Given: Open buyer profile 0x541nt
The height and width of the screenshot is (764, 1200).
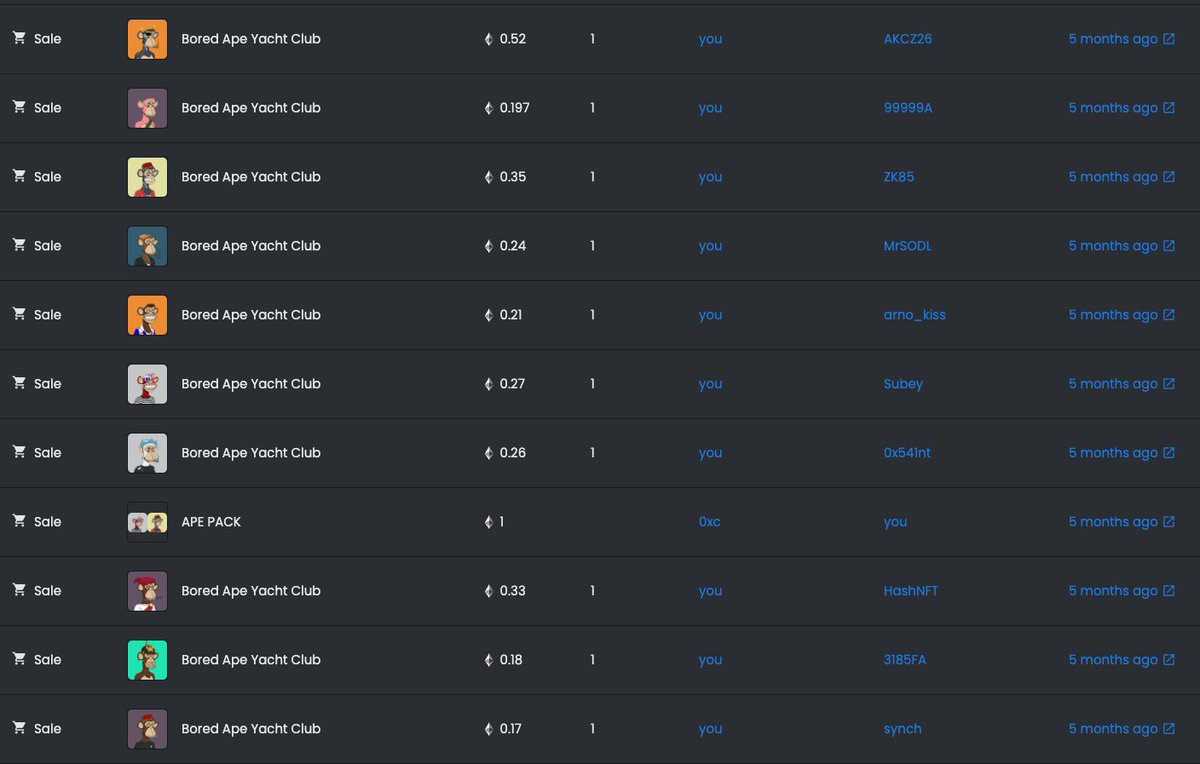Looking at the screenshot, I should [x=907, y=453].
